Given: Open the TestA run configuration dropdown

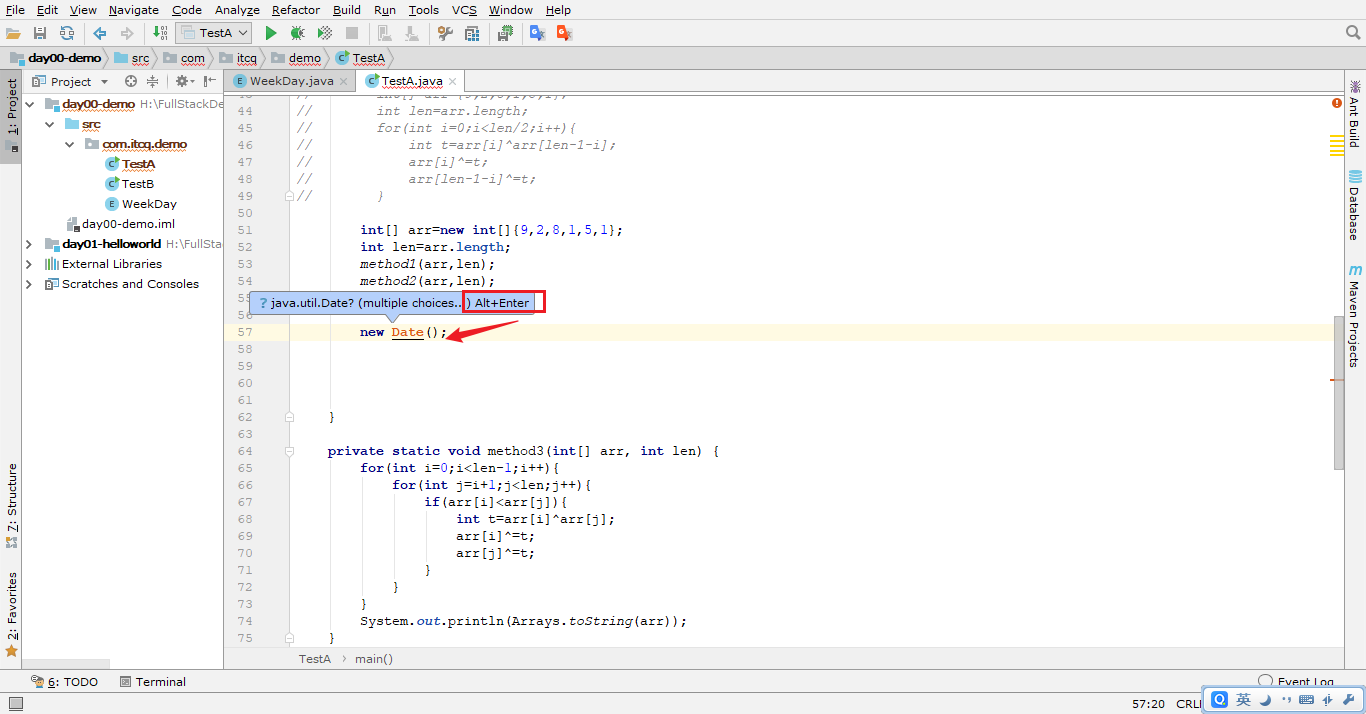Looking at the screenshot, I should 213,33.
